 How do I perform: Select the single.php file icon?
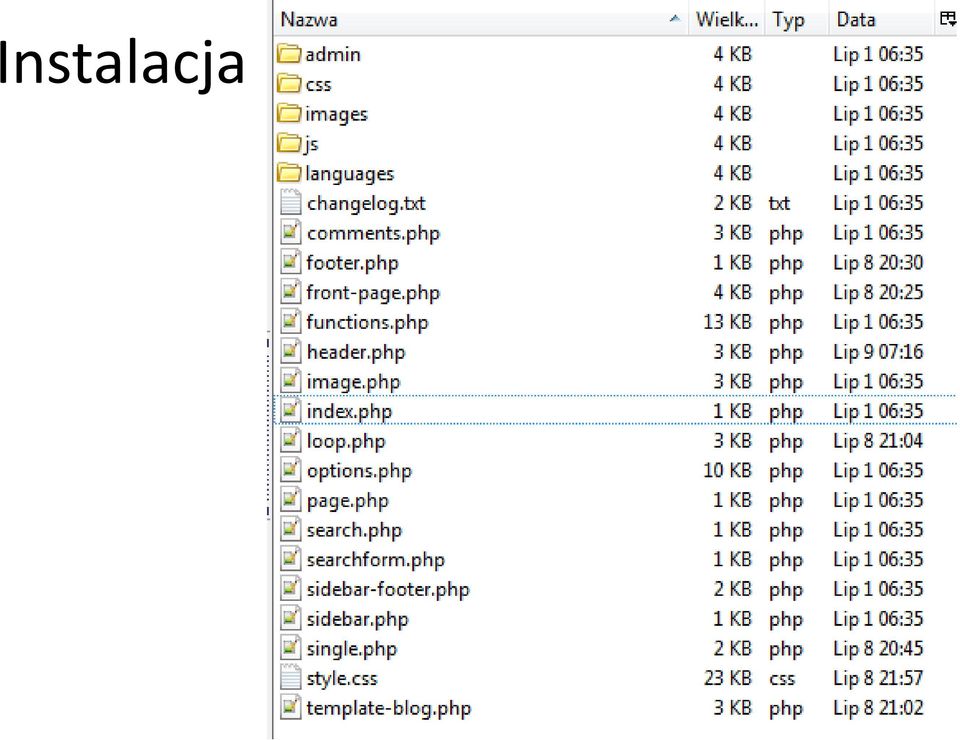[290, 648]
